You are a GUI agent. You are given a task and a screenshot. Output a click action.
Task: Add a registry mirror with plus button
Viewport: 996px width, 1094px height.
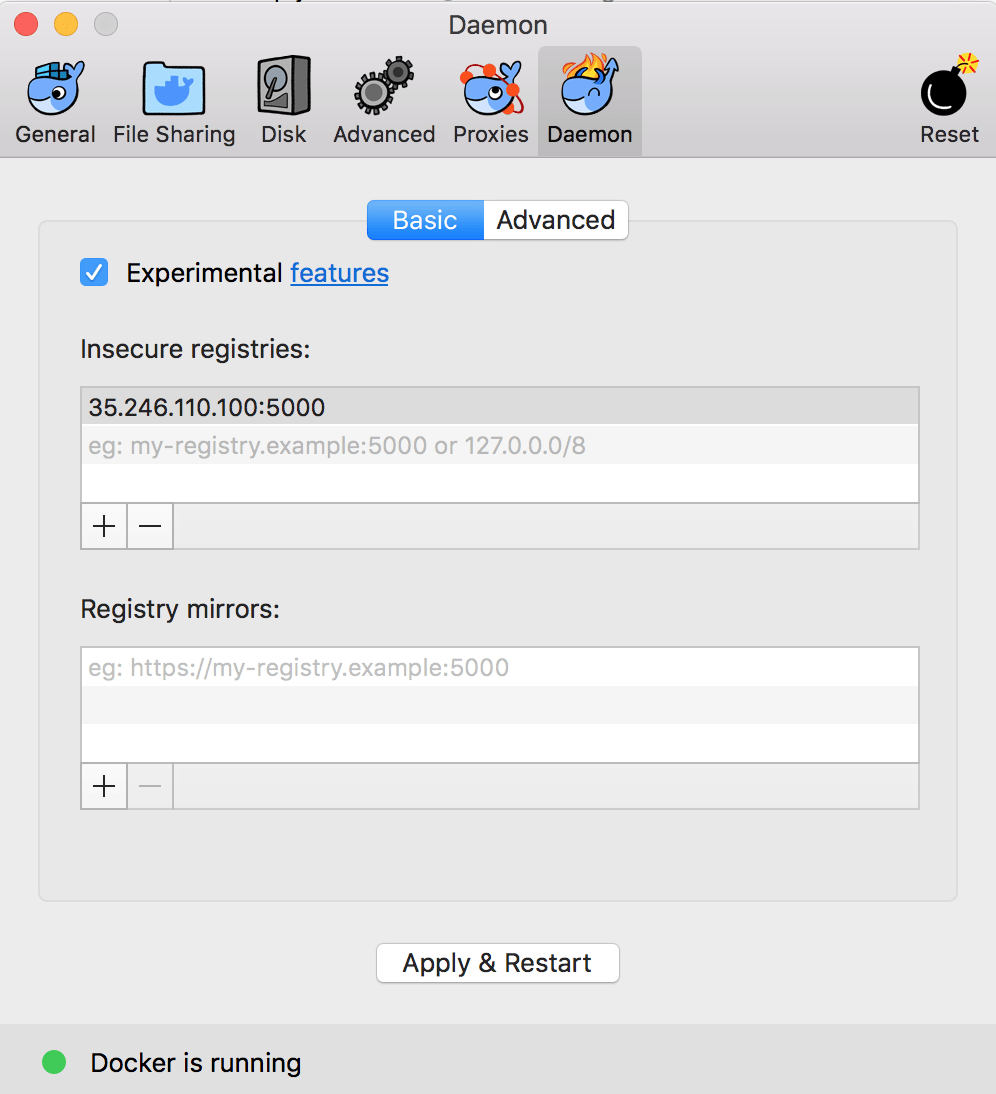(104, 786)
